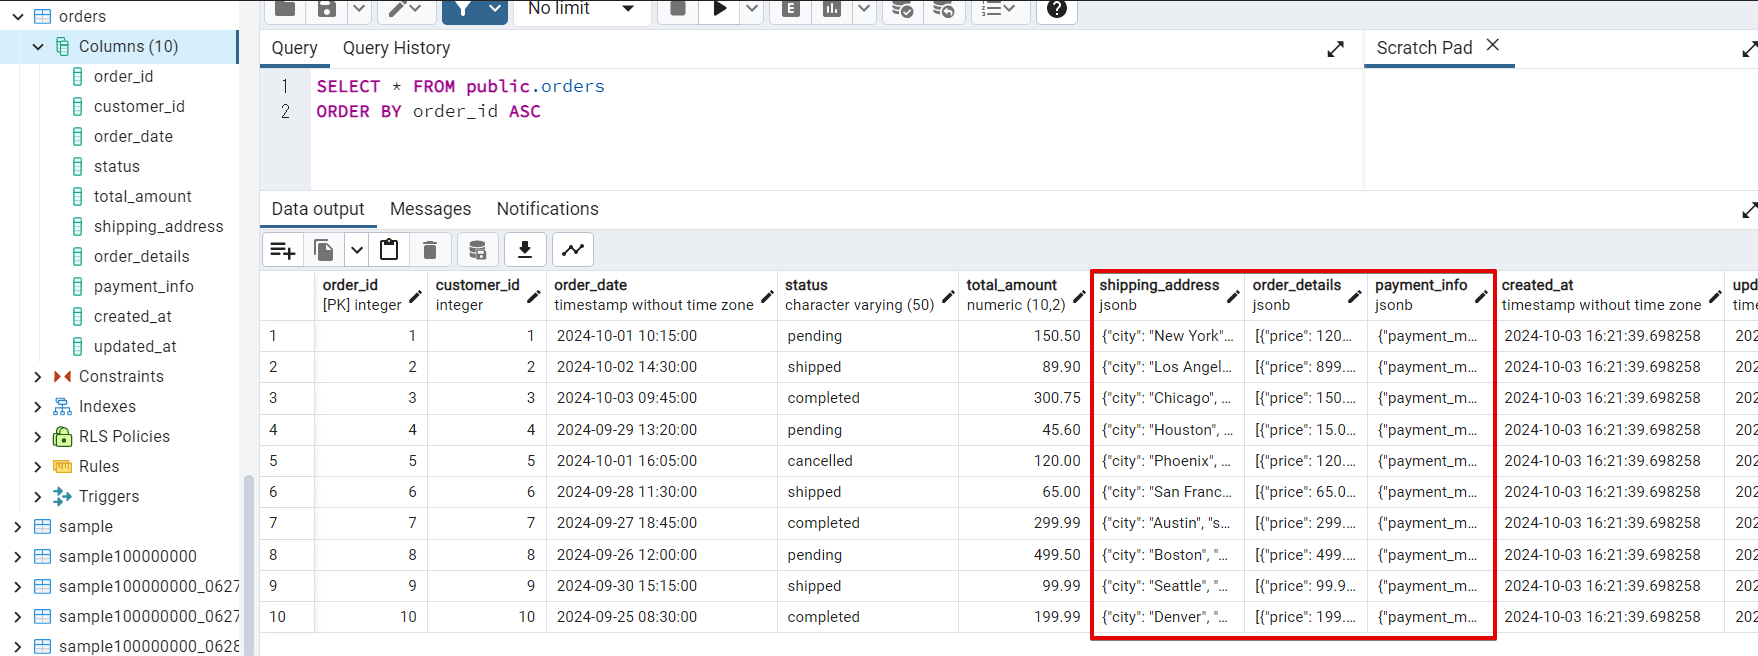Click the Paste clipboard icon
The width and height of the screenshot is (1758, 656).
pos(389,250)
